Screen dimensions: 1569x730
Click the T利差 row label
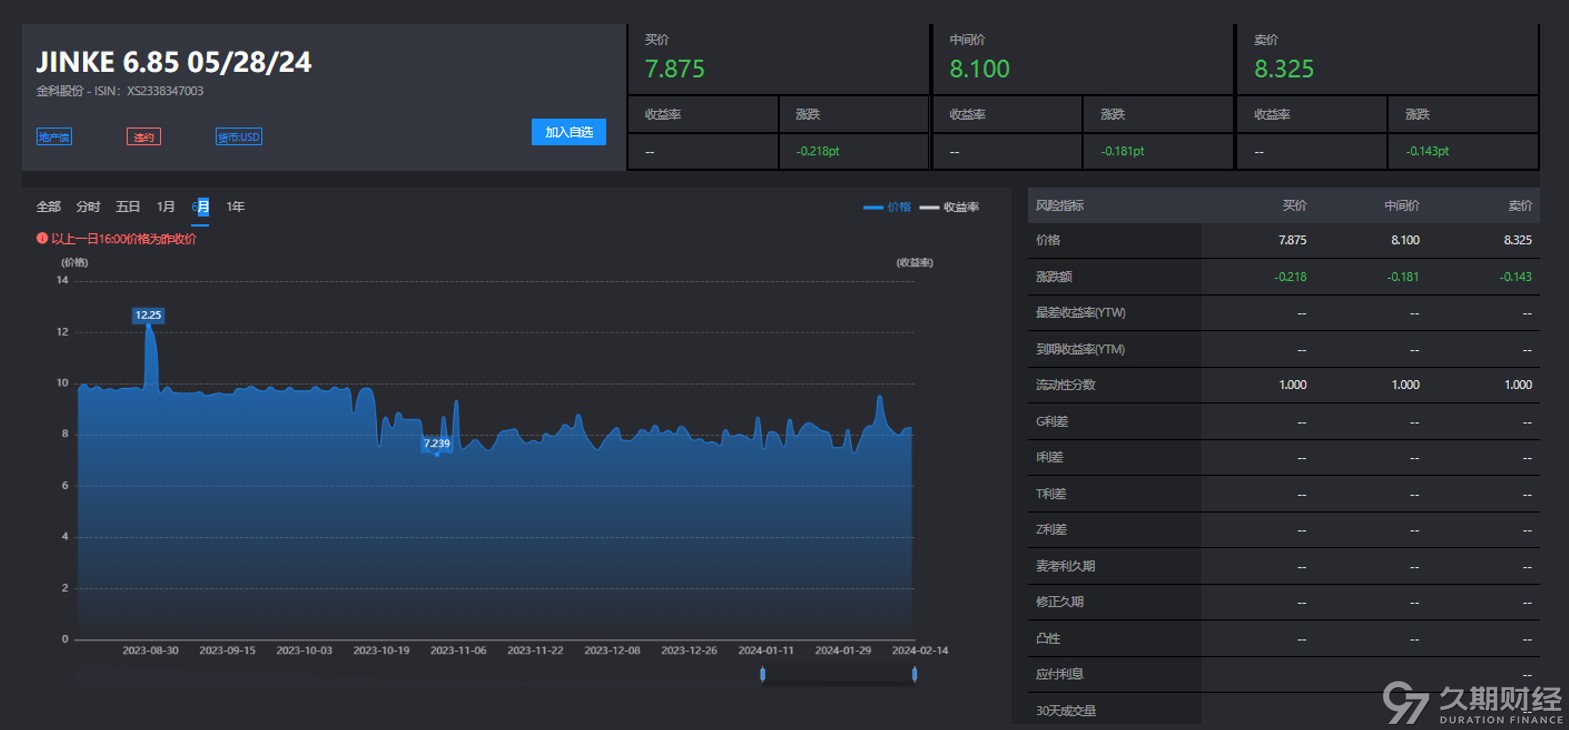(1051, 494)
